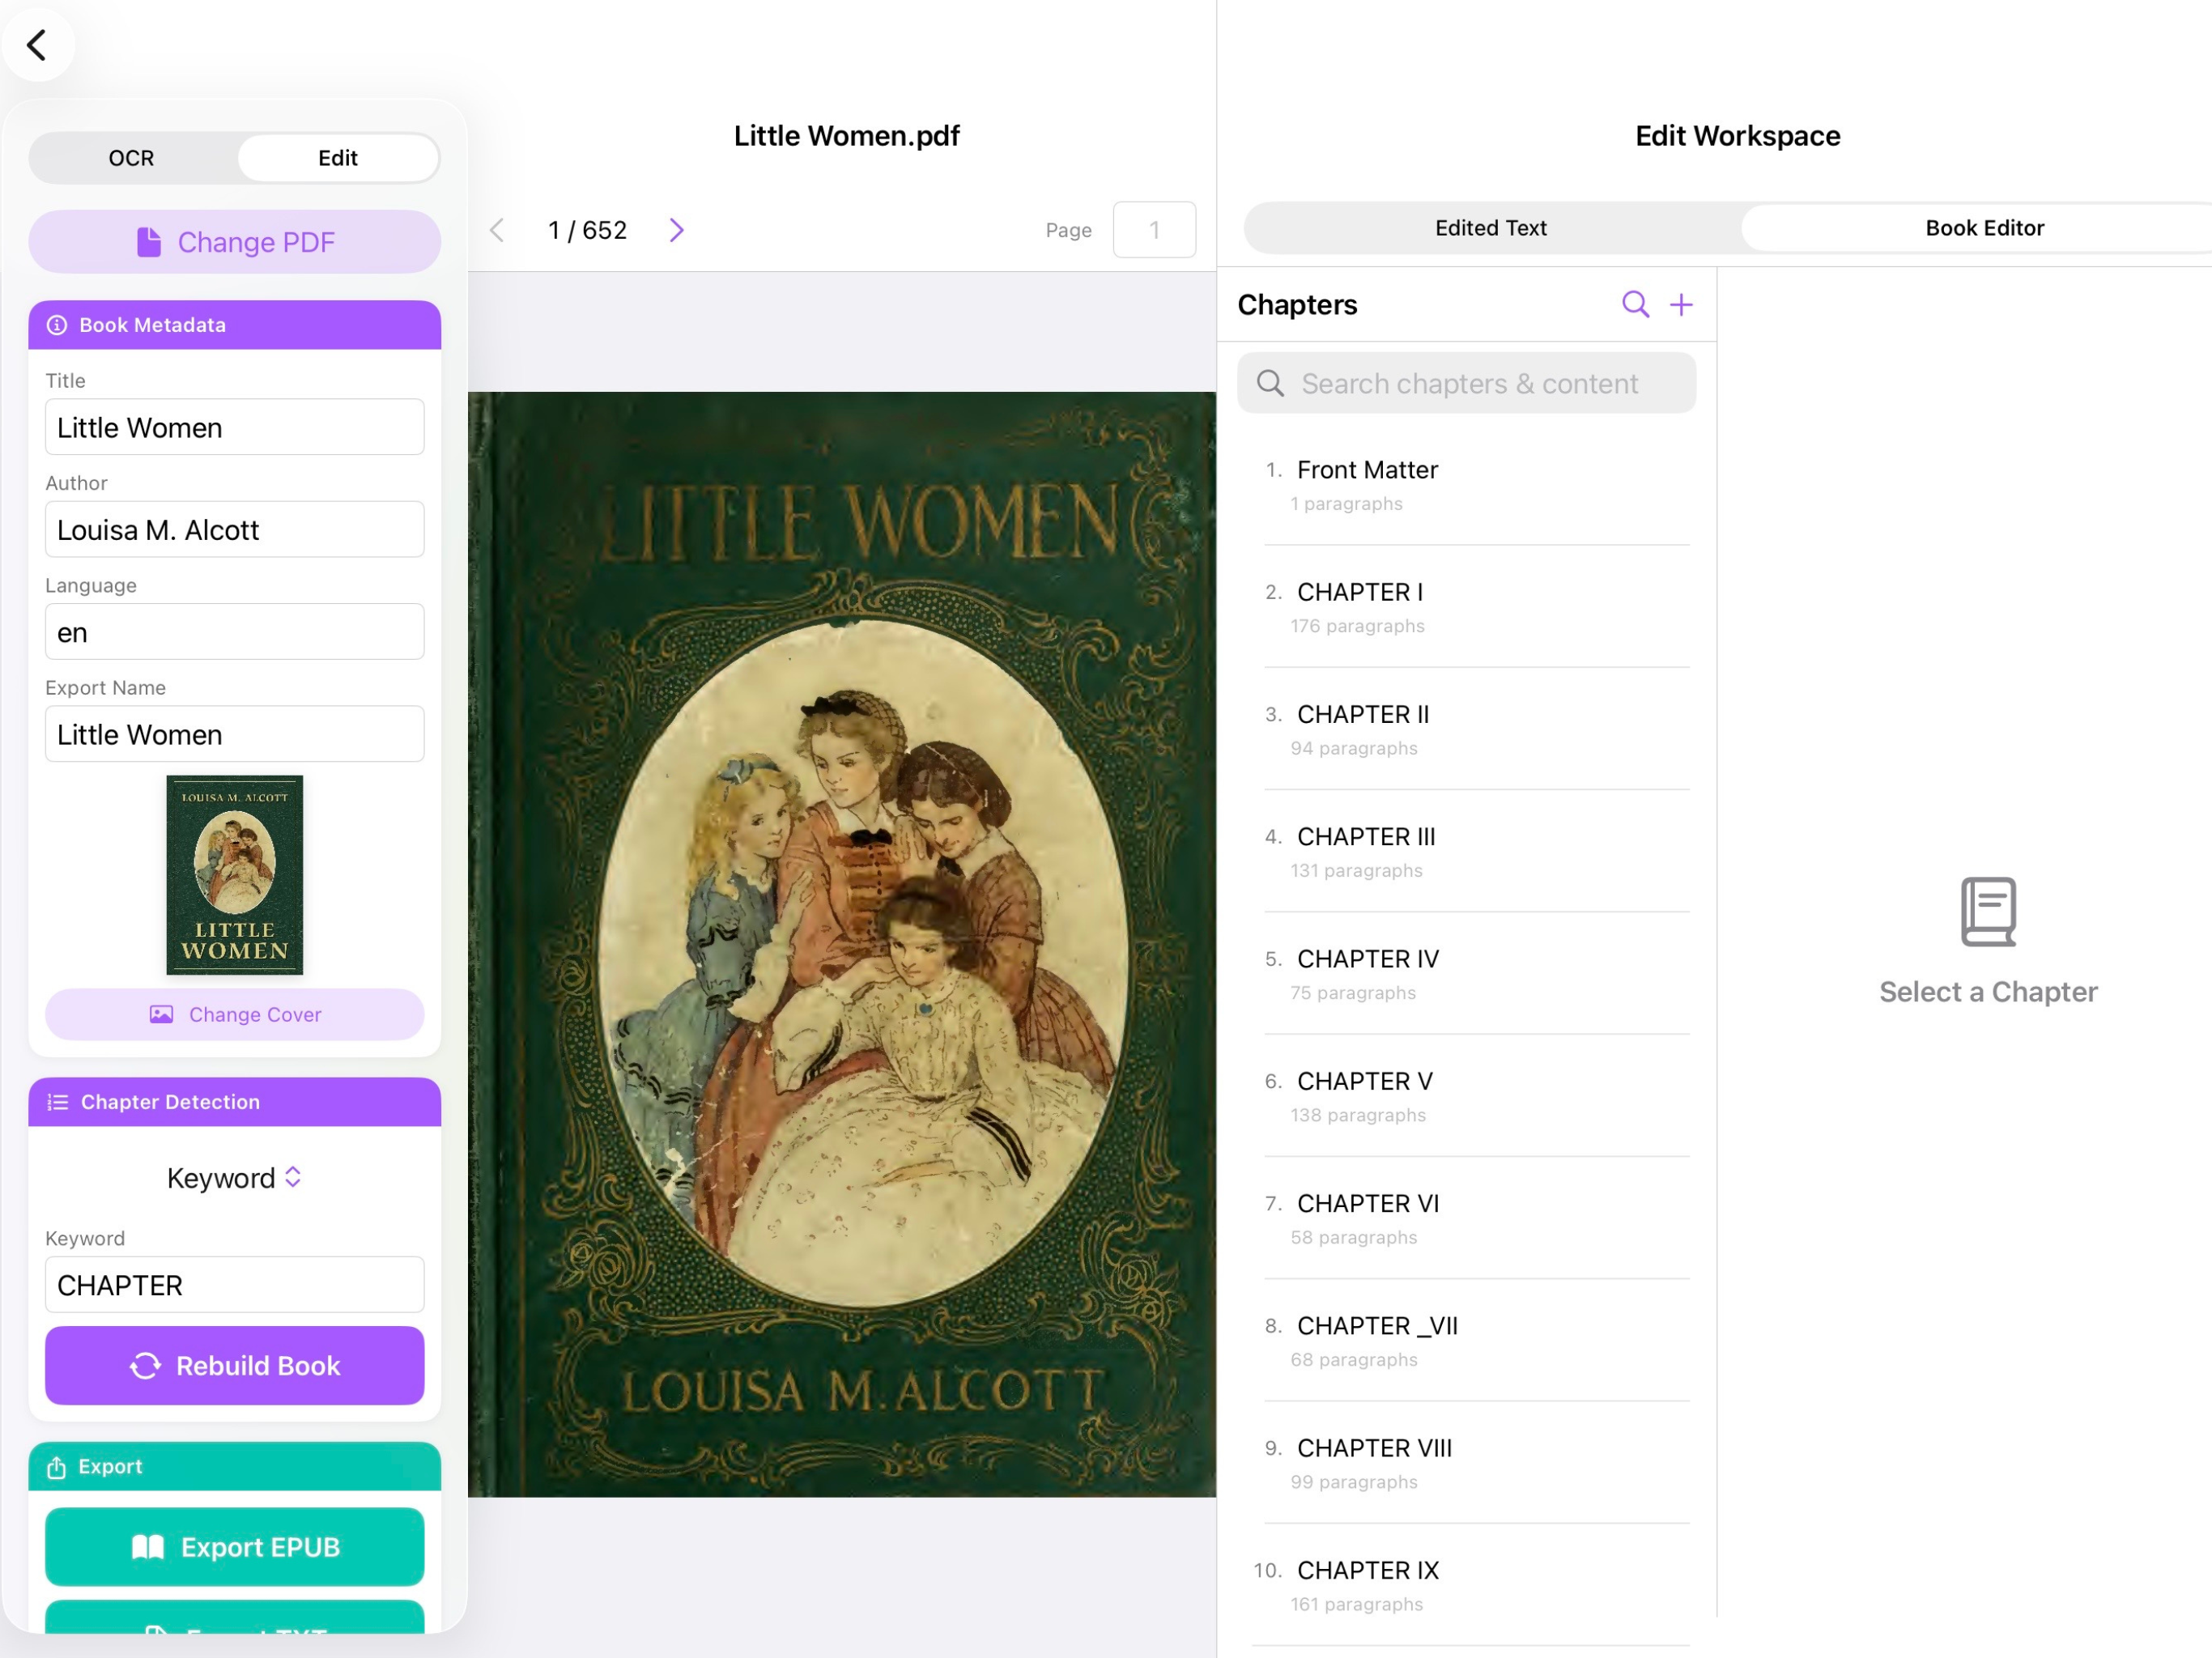Image resolution: width=2212 pixels, height=1658 pixels.
Task: Click the PDF page cover image
Action: [x=842, y=945]
